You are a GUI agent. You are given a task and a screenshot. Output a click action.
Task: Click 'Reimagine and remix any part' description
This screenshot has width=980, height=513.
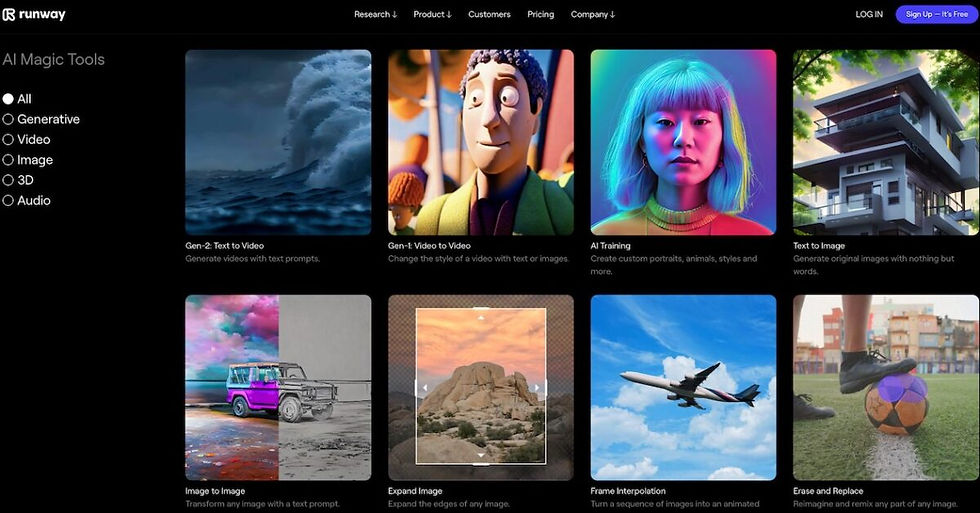875,504
